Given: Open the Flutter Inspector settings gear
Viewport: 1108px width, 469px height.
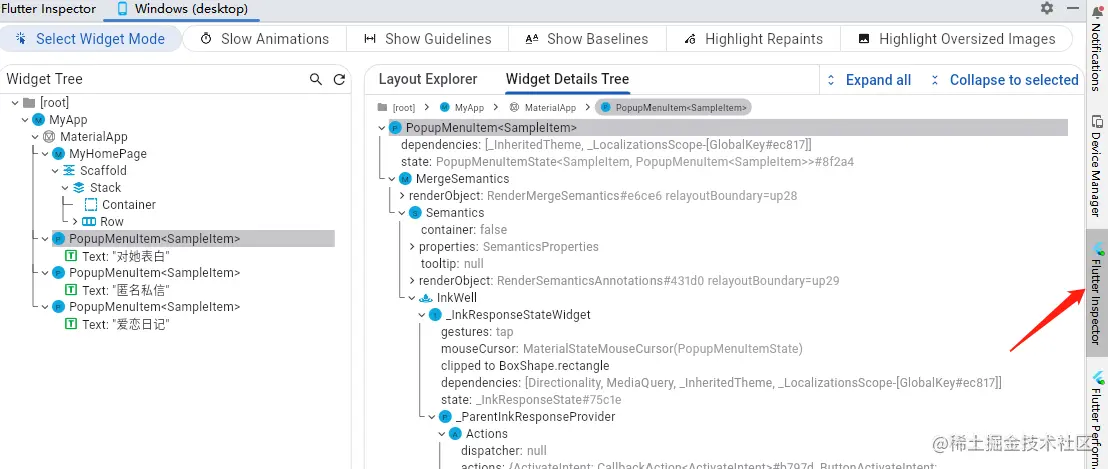Looking at the screenshot, I should coord(1047,8).
